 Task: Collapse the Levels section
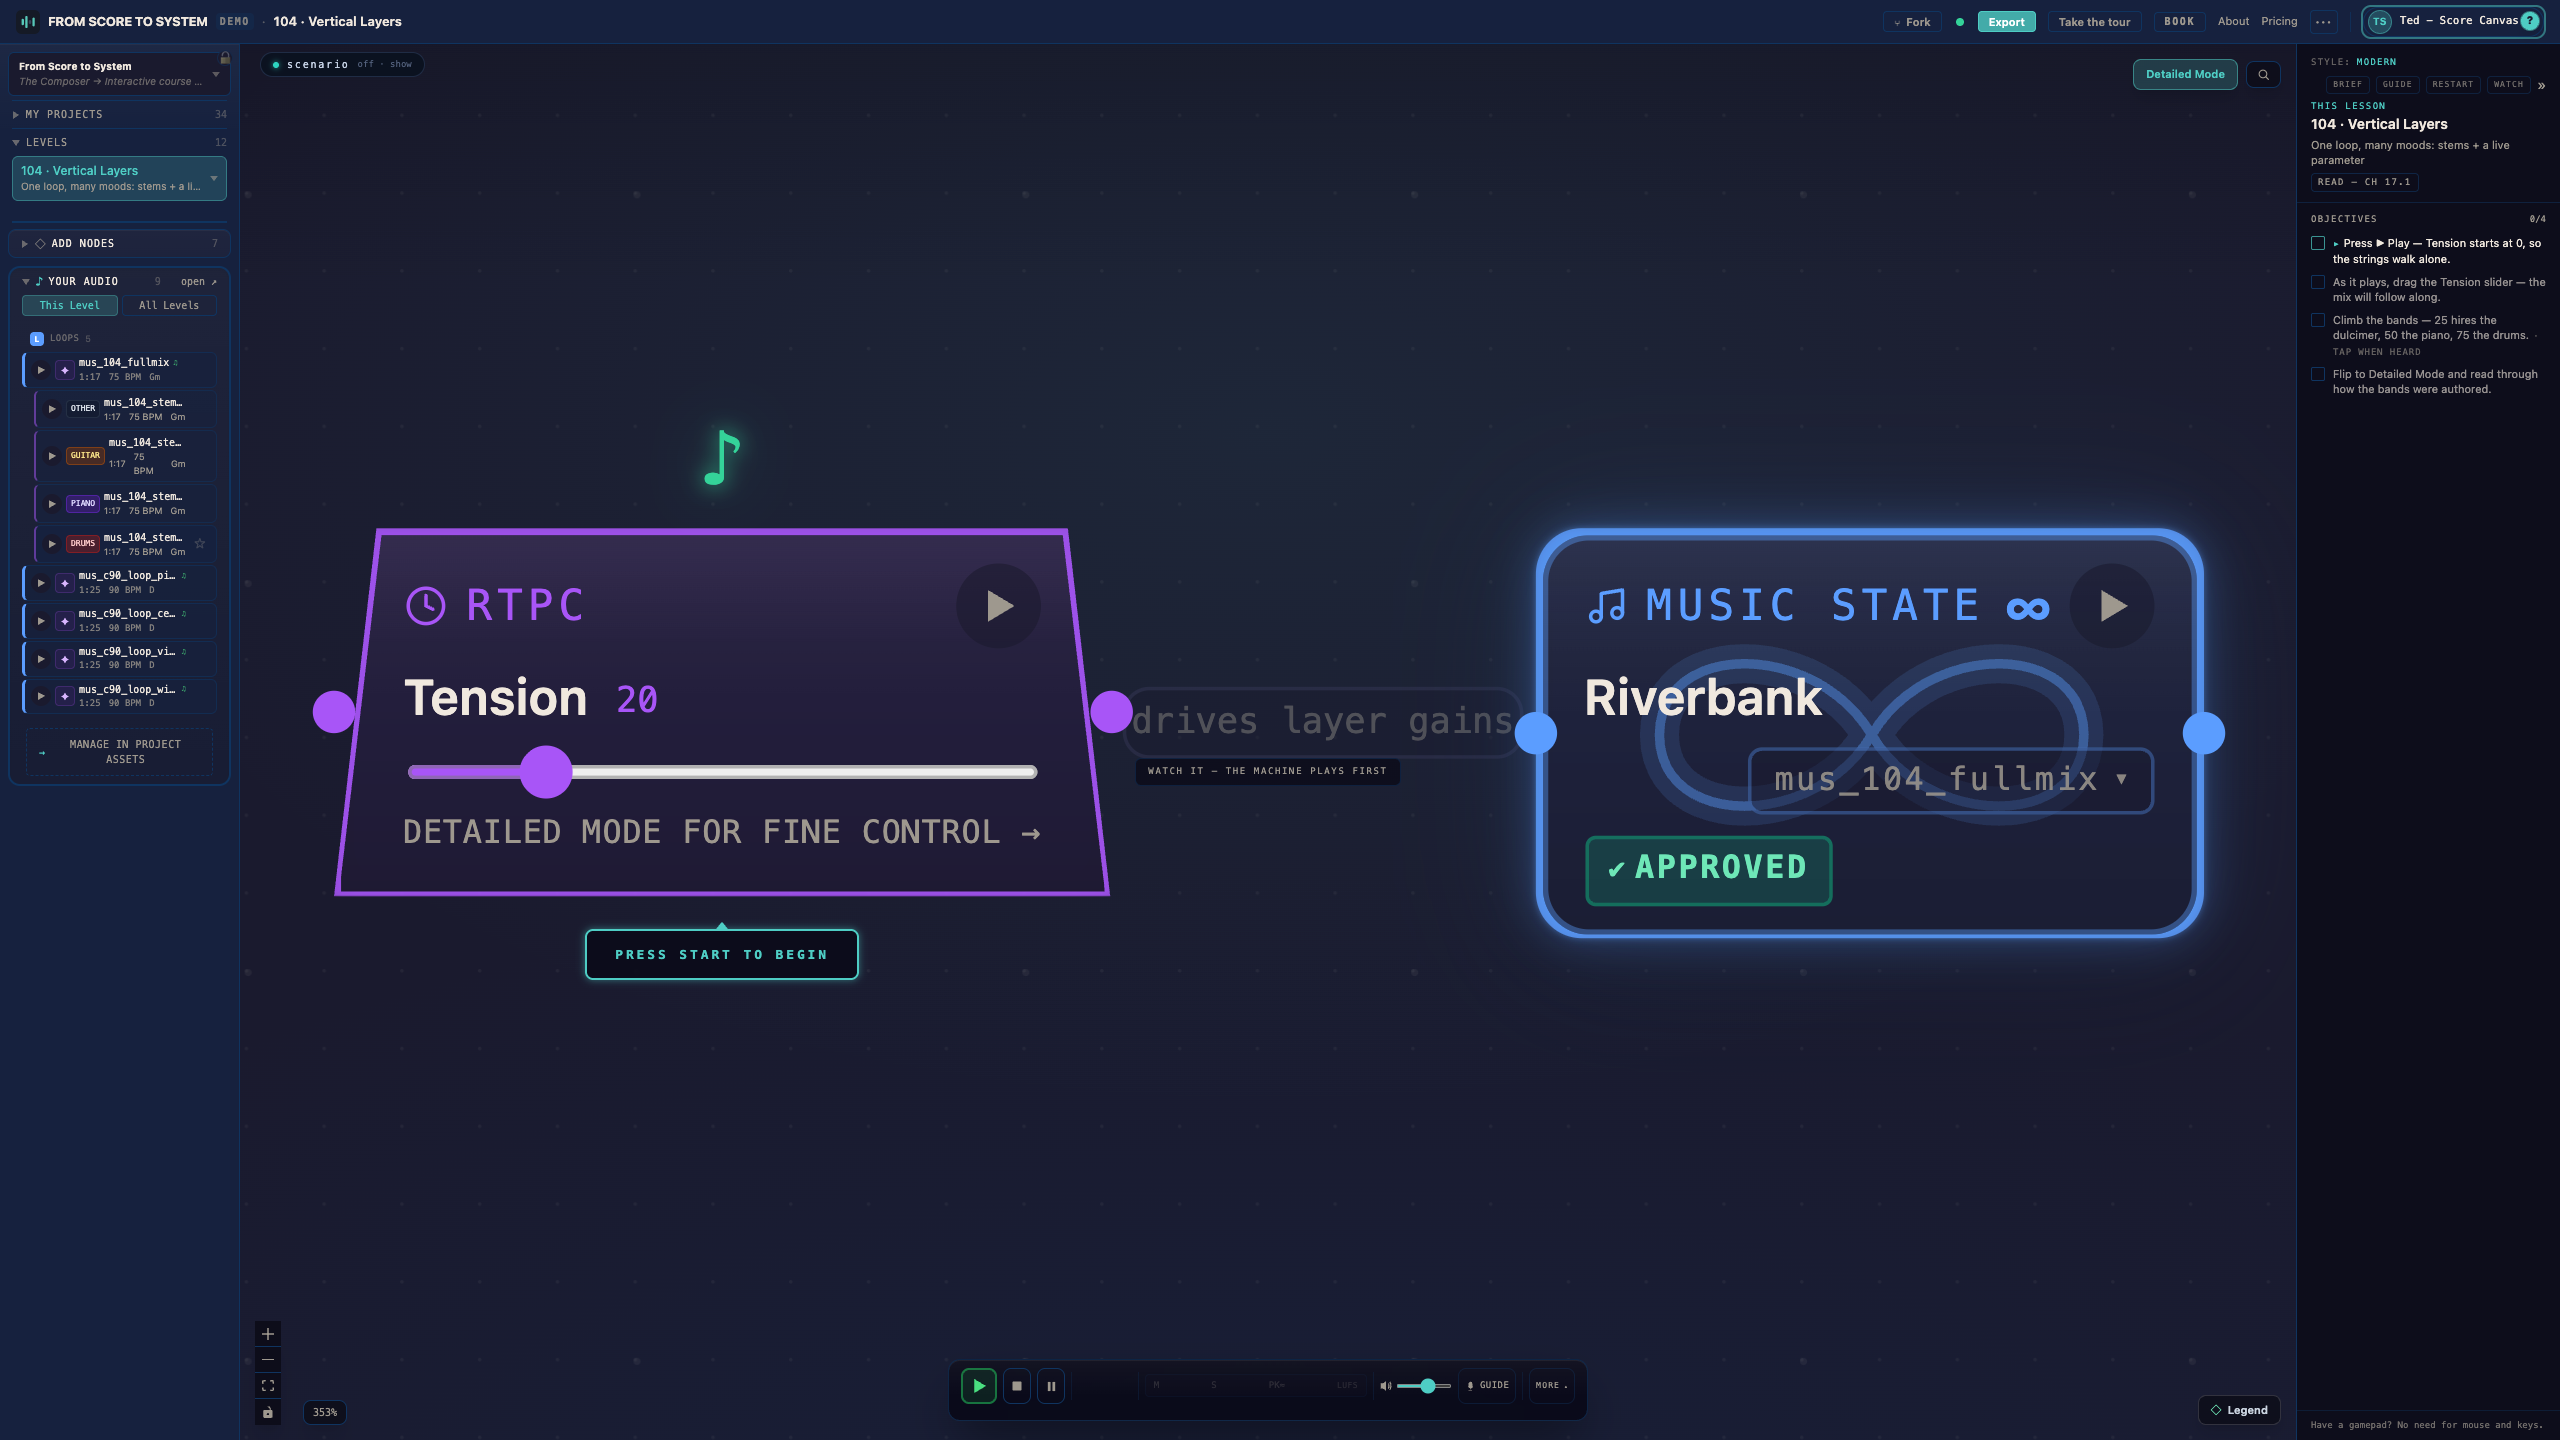pos(120,143)
